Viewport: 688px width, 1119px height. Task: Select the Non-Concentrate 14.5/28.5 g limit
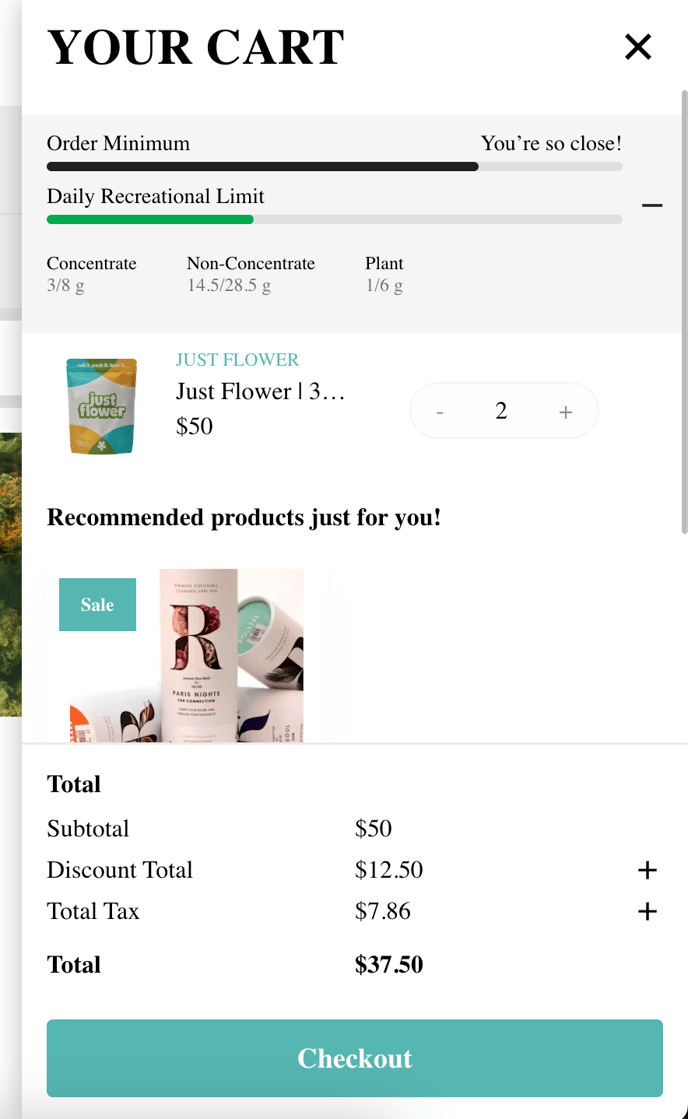[x=251, y=274]
